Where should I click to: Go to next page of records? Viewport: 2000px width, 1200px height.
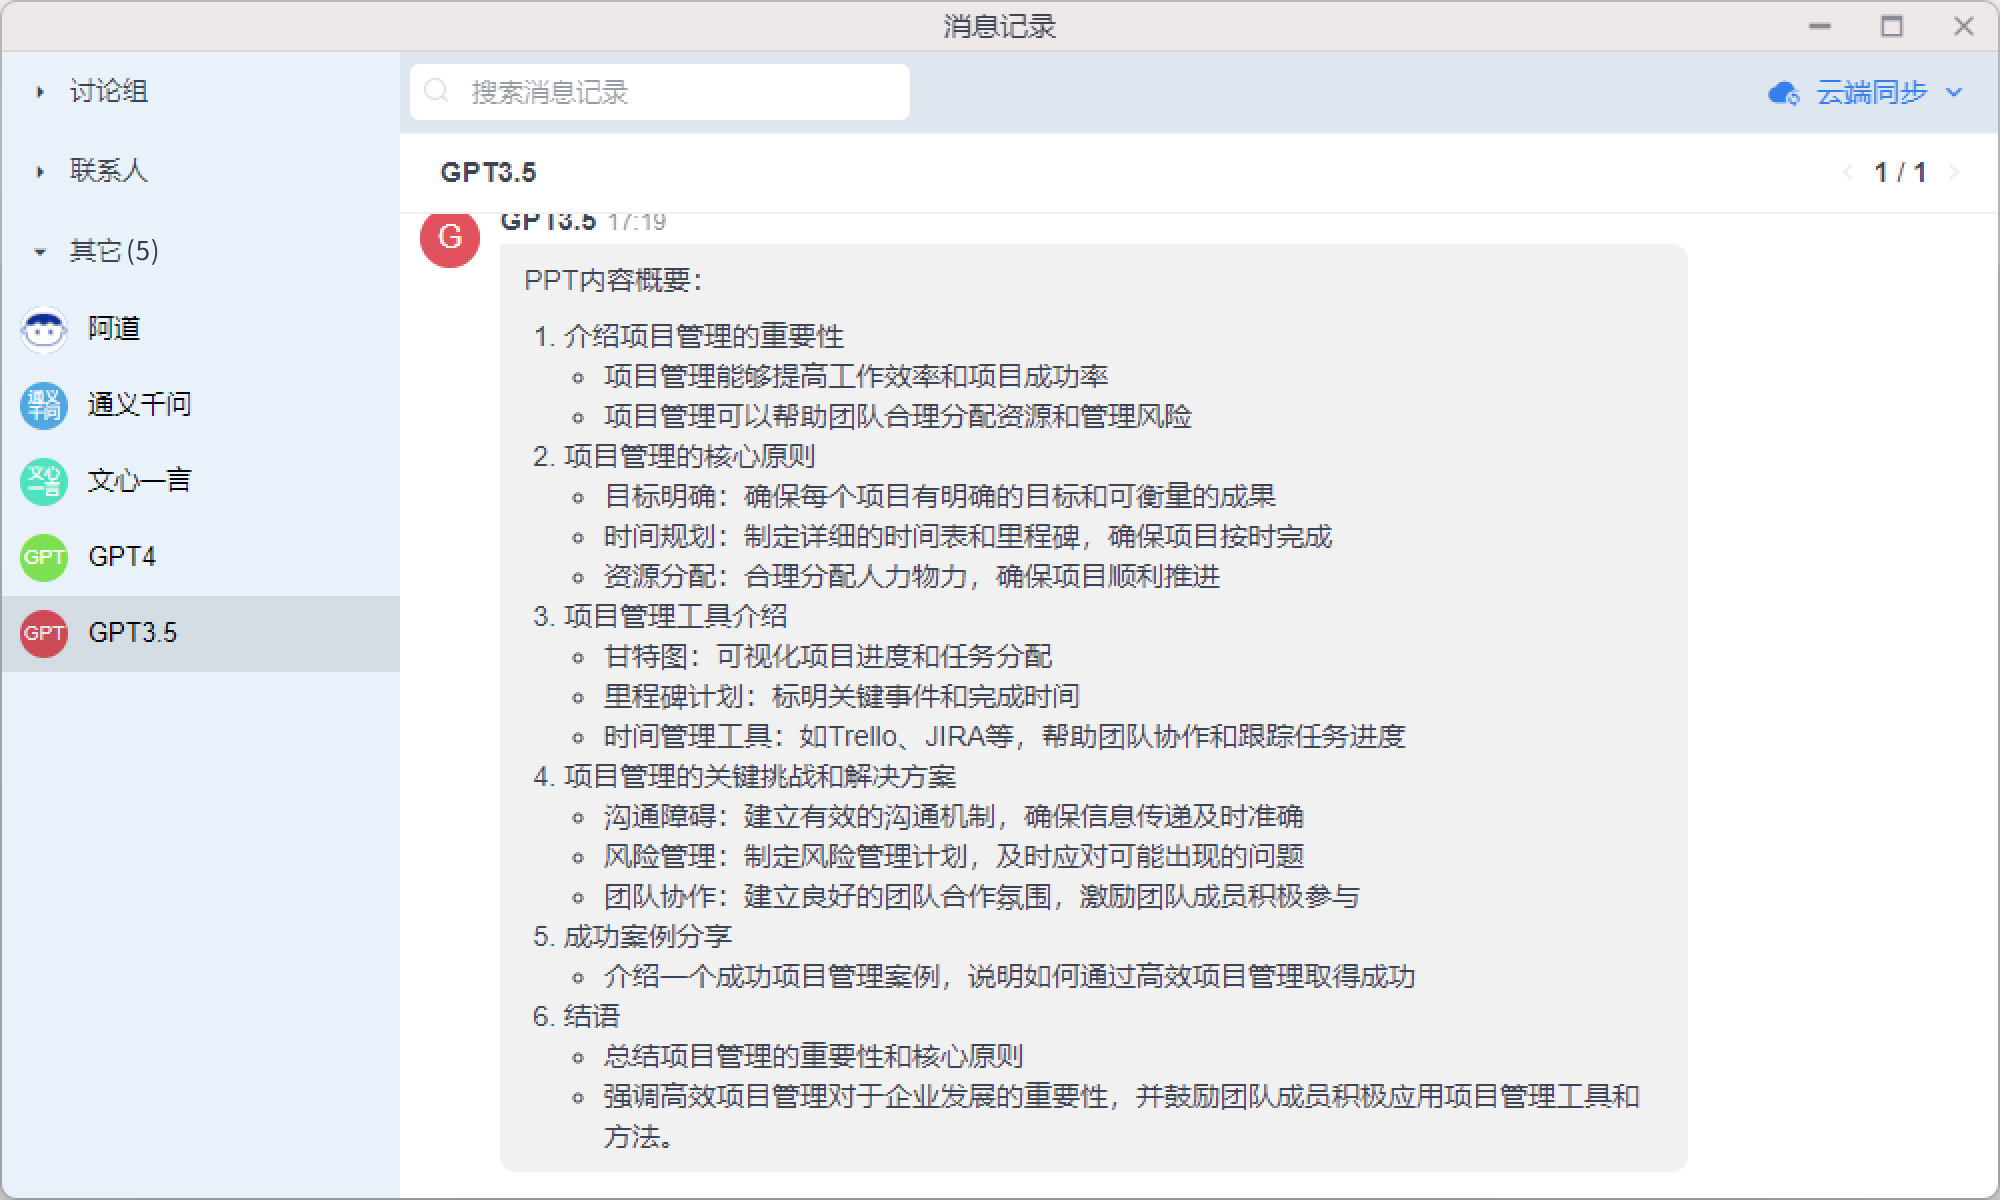click(1954, 172)
